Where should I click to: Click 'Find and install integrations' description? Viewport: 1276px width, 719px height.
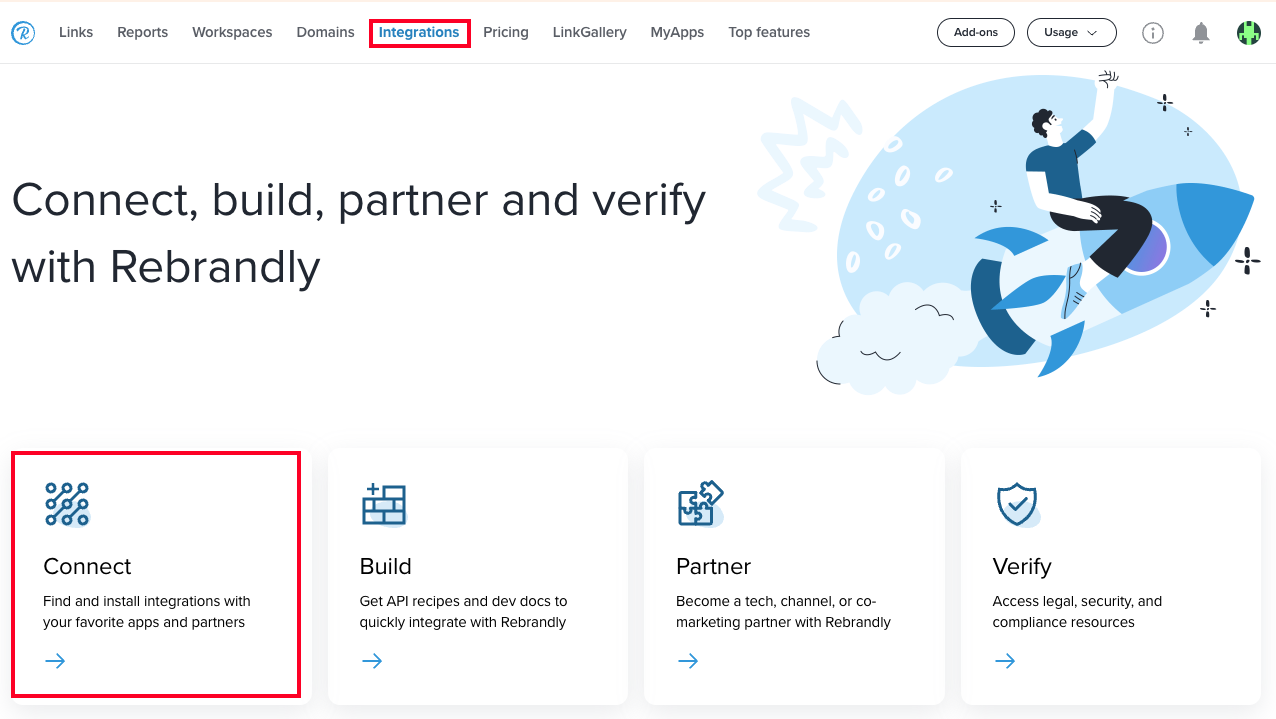(147, 612)
